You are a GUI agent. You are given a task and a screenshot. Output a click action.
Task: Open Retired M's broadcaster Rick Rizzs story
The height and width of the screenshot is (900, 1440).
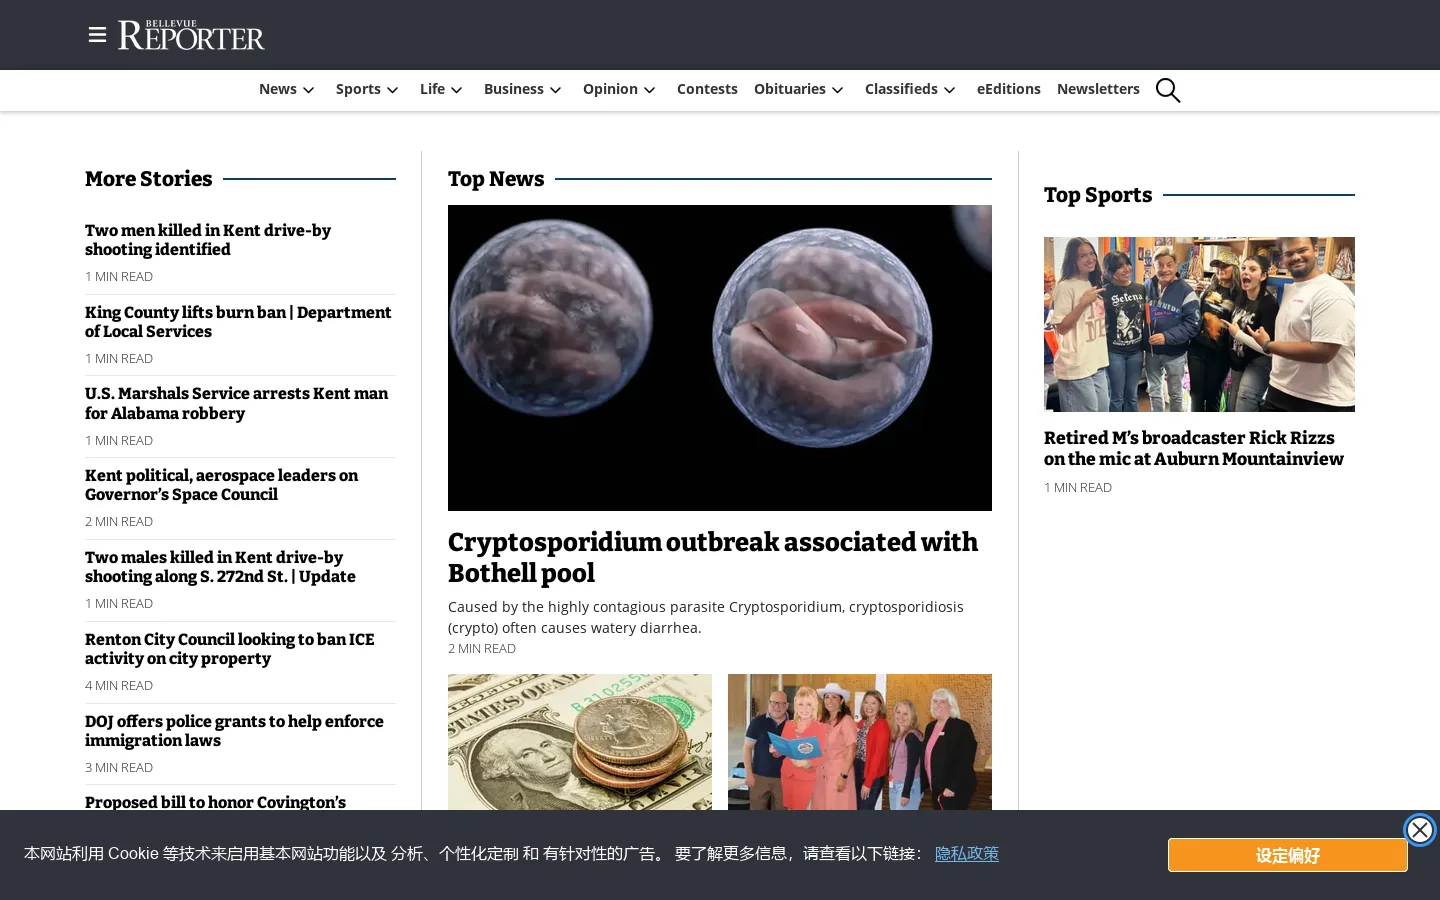click(1194, 448)
